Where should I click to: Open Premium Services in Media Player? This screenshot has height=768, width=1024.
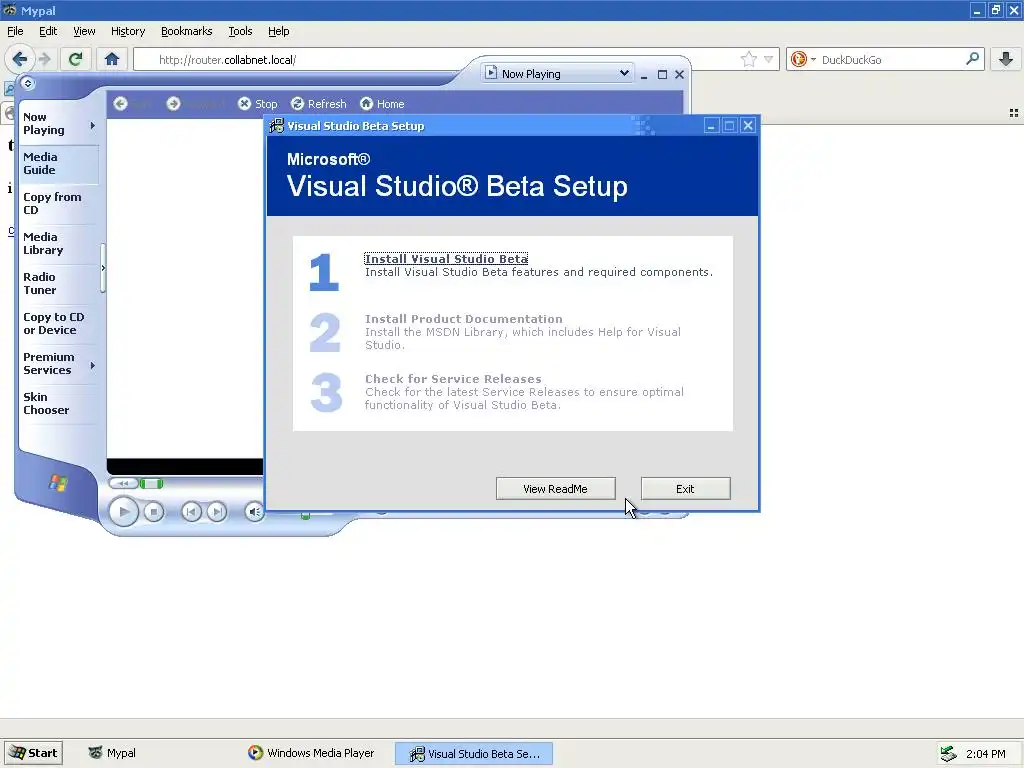click(x=48, y=363)
